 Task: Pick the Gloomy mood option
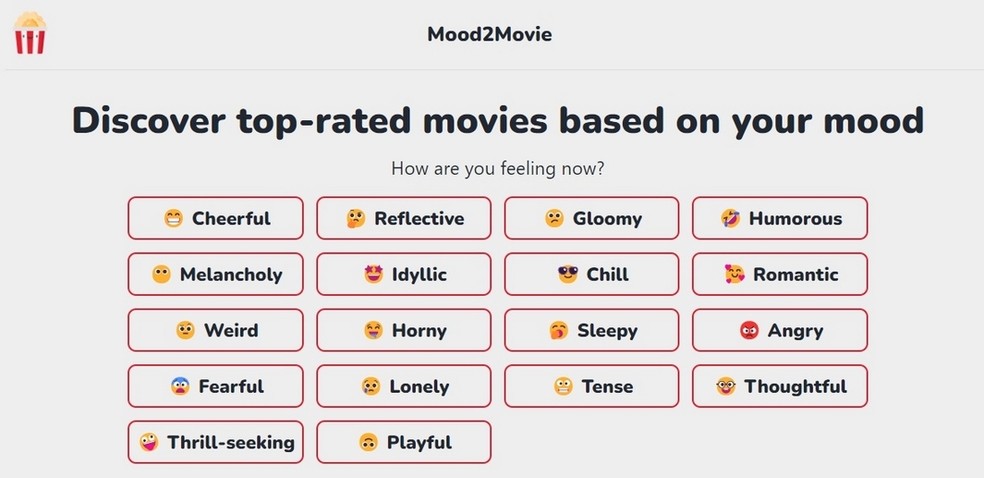pos(591,218)
